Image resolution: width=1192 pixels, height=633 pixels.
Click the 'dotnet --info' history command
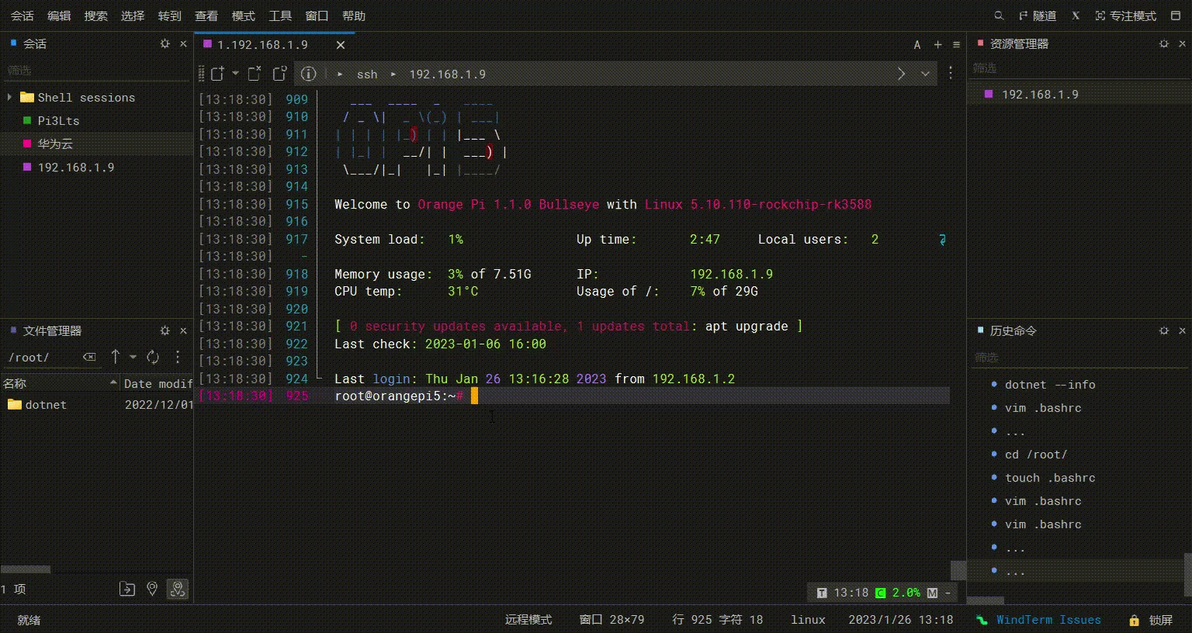[x=1049, y=385]
